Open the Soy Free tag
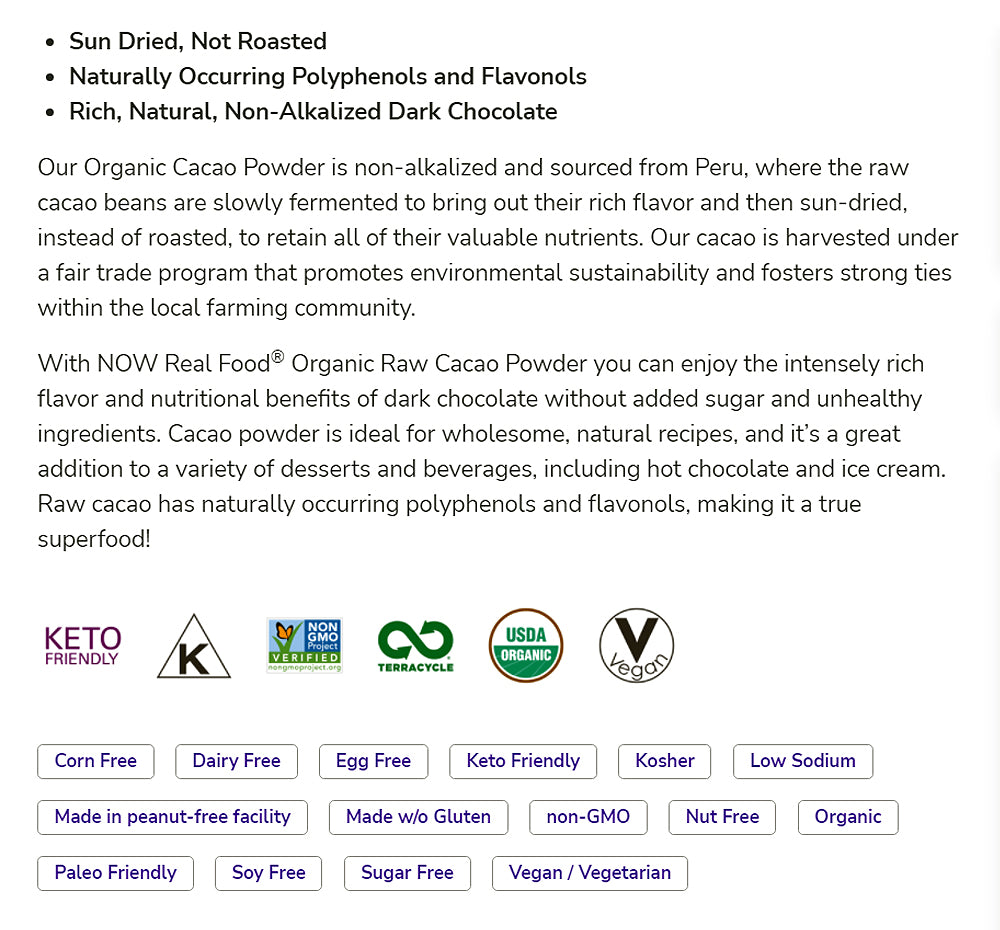Screen dimensions: 1000x930 (x=269, y=873)
